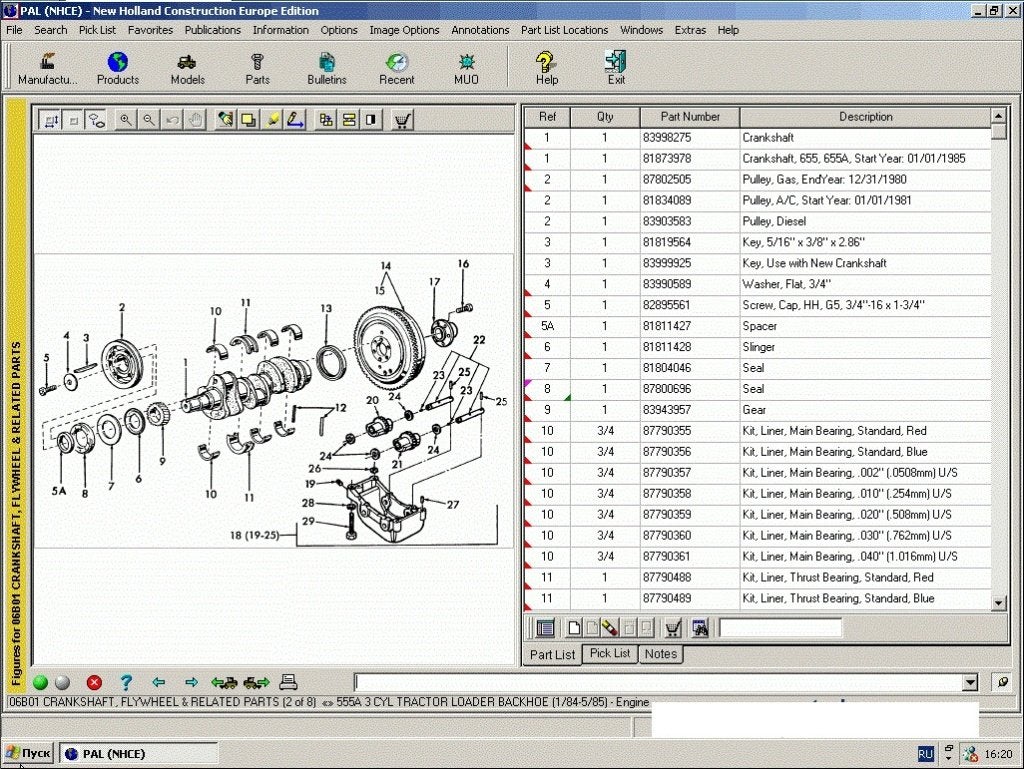Open the dropdown arrow of the bottom combo box
The image size is (1024, 769).
(970, 683)
